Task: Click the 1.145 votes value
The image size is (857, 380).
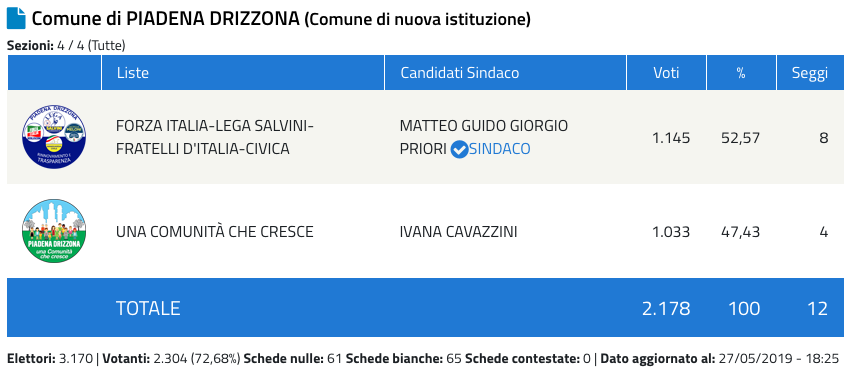Action: [671, 138]
